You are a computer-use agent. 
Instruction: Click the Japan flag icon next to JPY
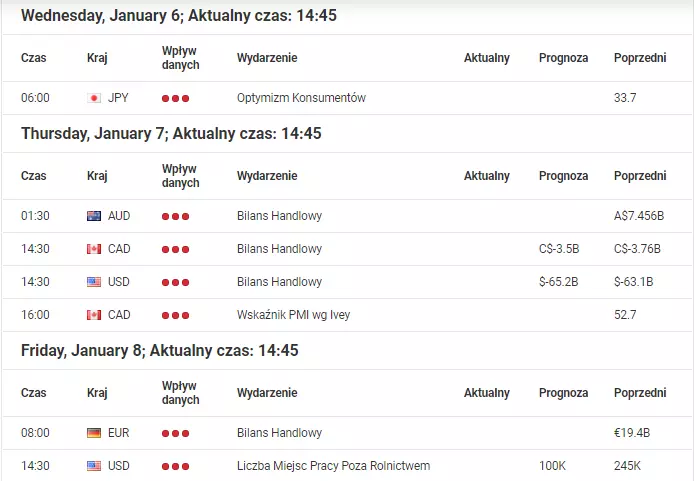tap(94, 98)
